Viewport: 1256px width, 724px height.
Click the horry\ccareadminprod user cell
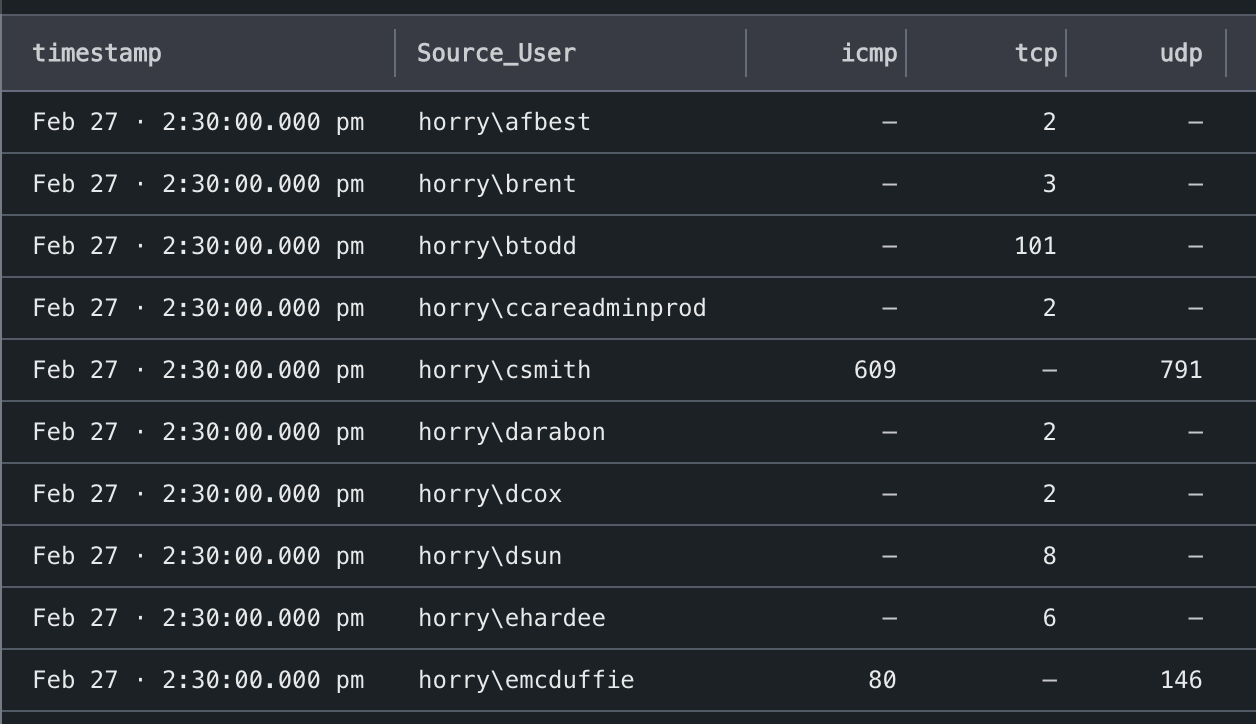[562, 308]
